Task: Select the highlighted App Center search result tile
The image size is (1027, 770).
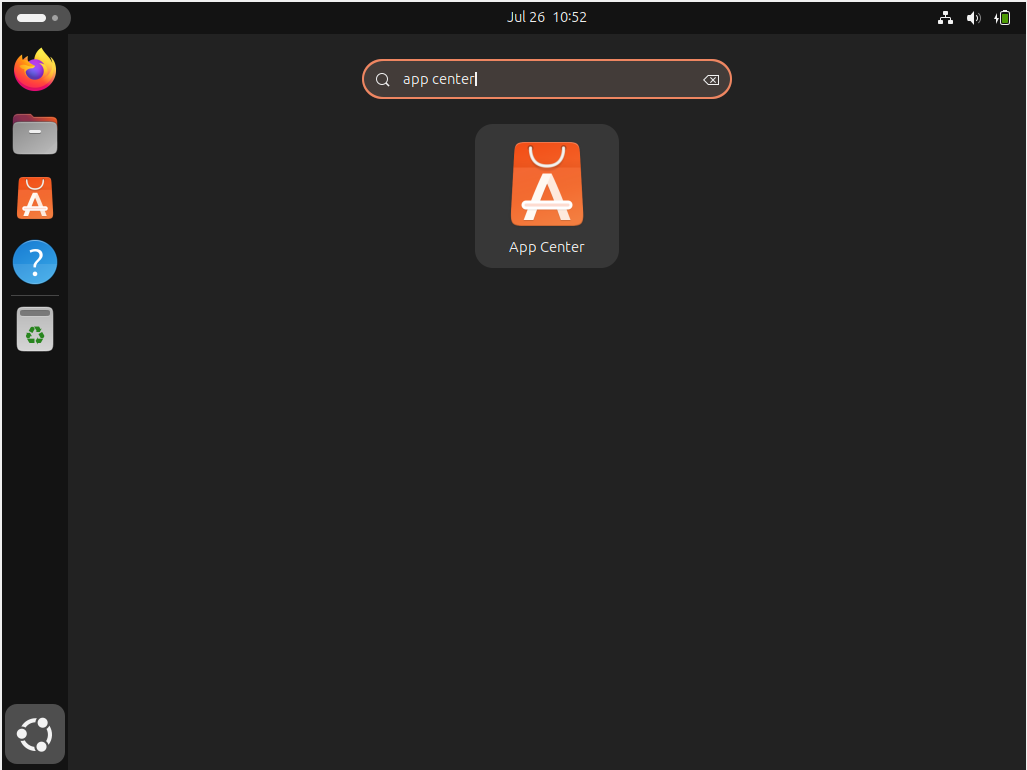Action: [547, 196]
